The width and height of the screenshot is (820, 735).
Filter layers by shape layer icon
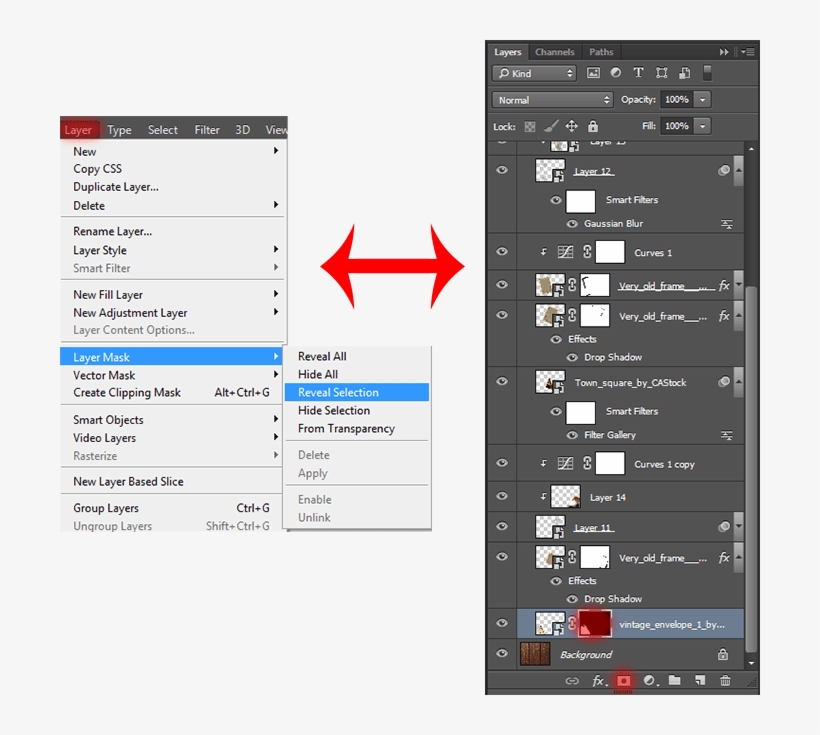coord(662,73)
